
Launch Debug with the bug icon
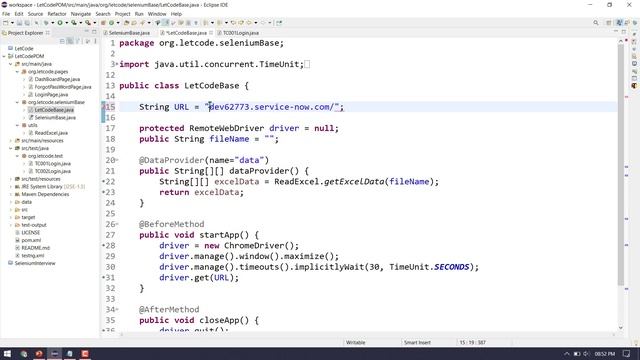pos(47,23)
